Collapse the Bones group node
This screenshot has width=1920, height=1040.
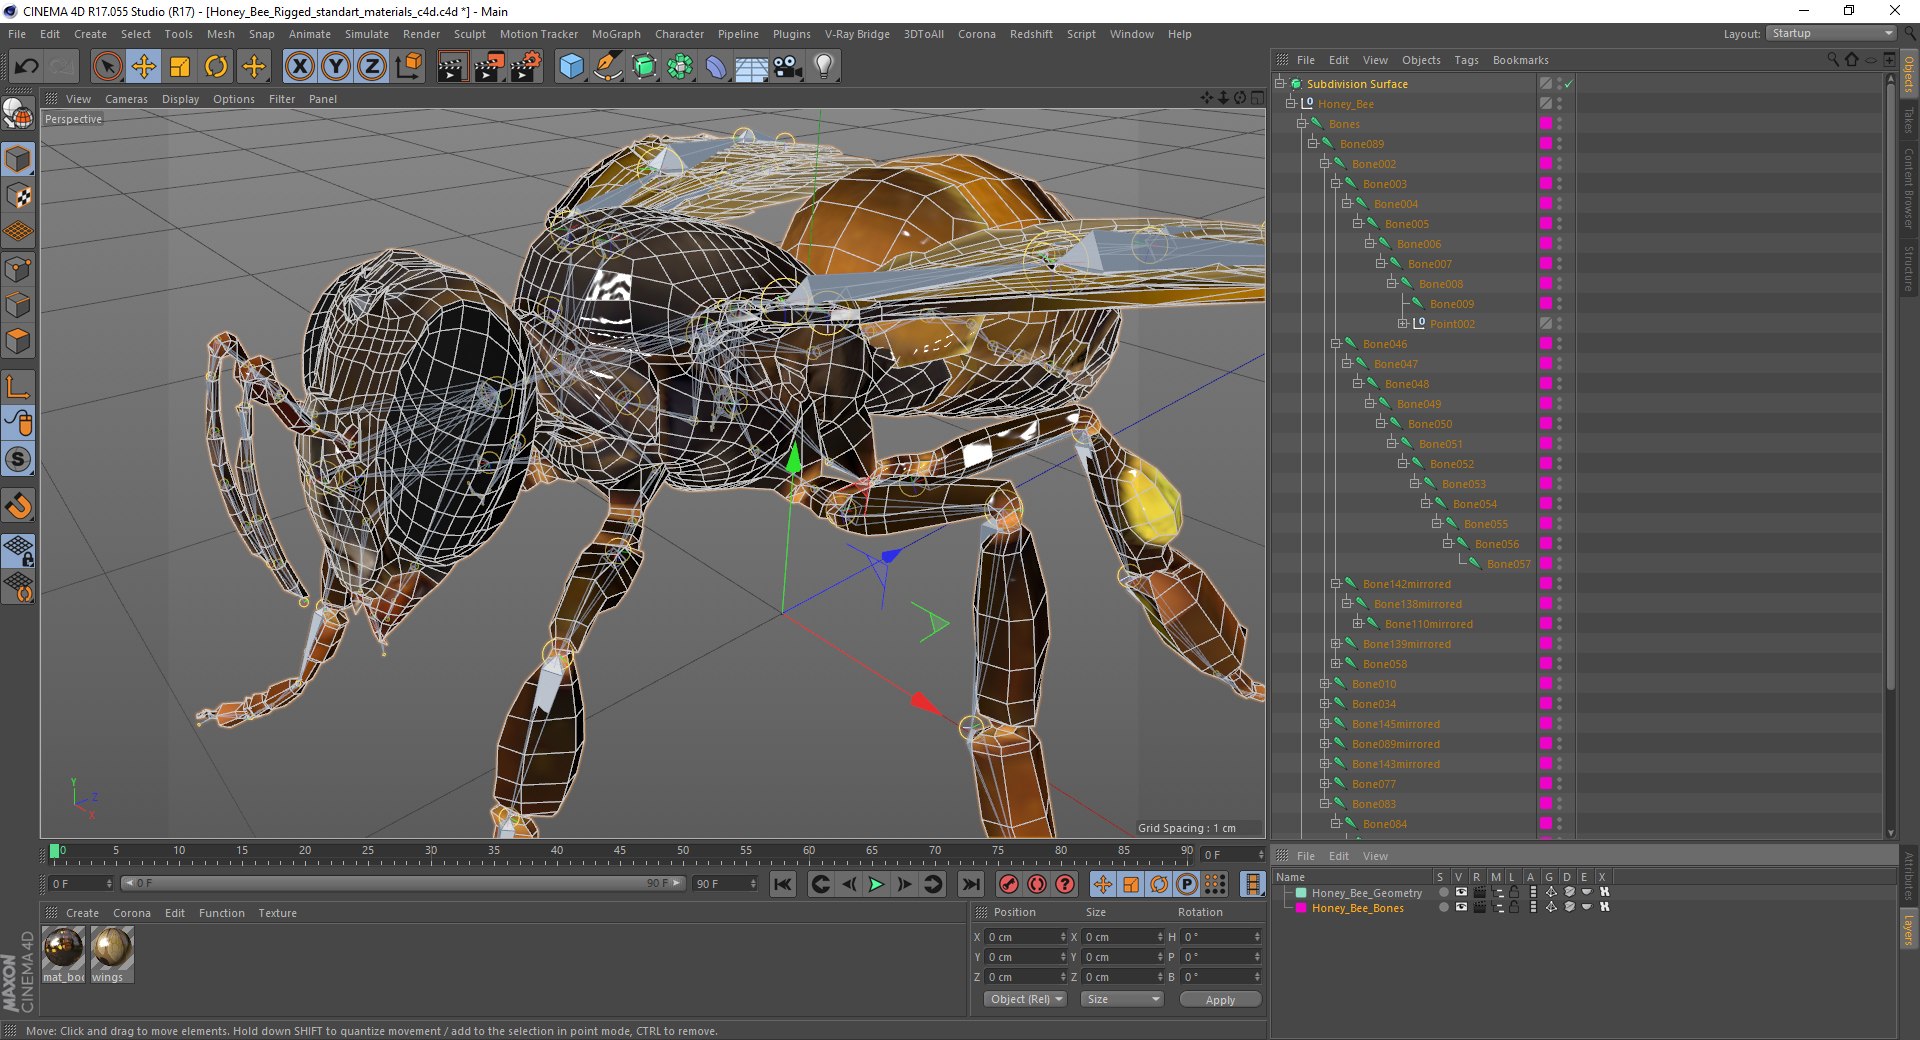click(1302, 123)
